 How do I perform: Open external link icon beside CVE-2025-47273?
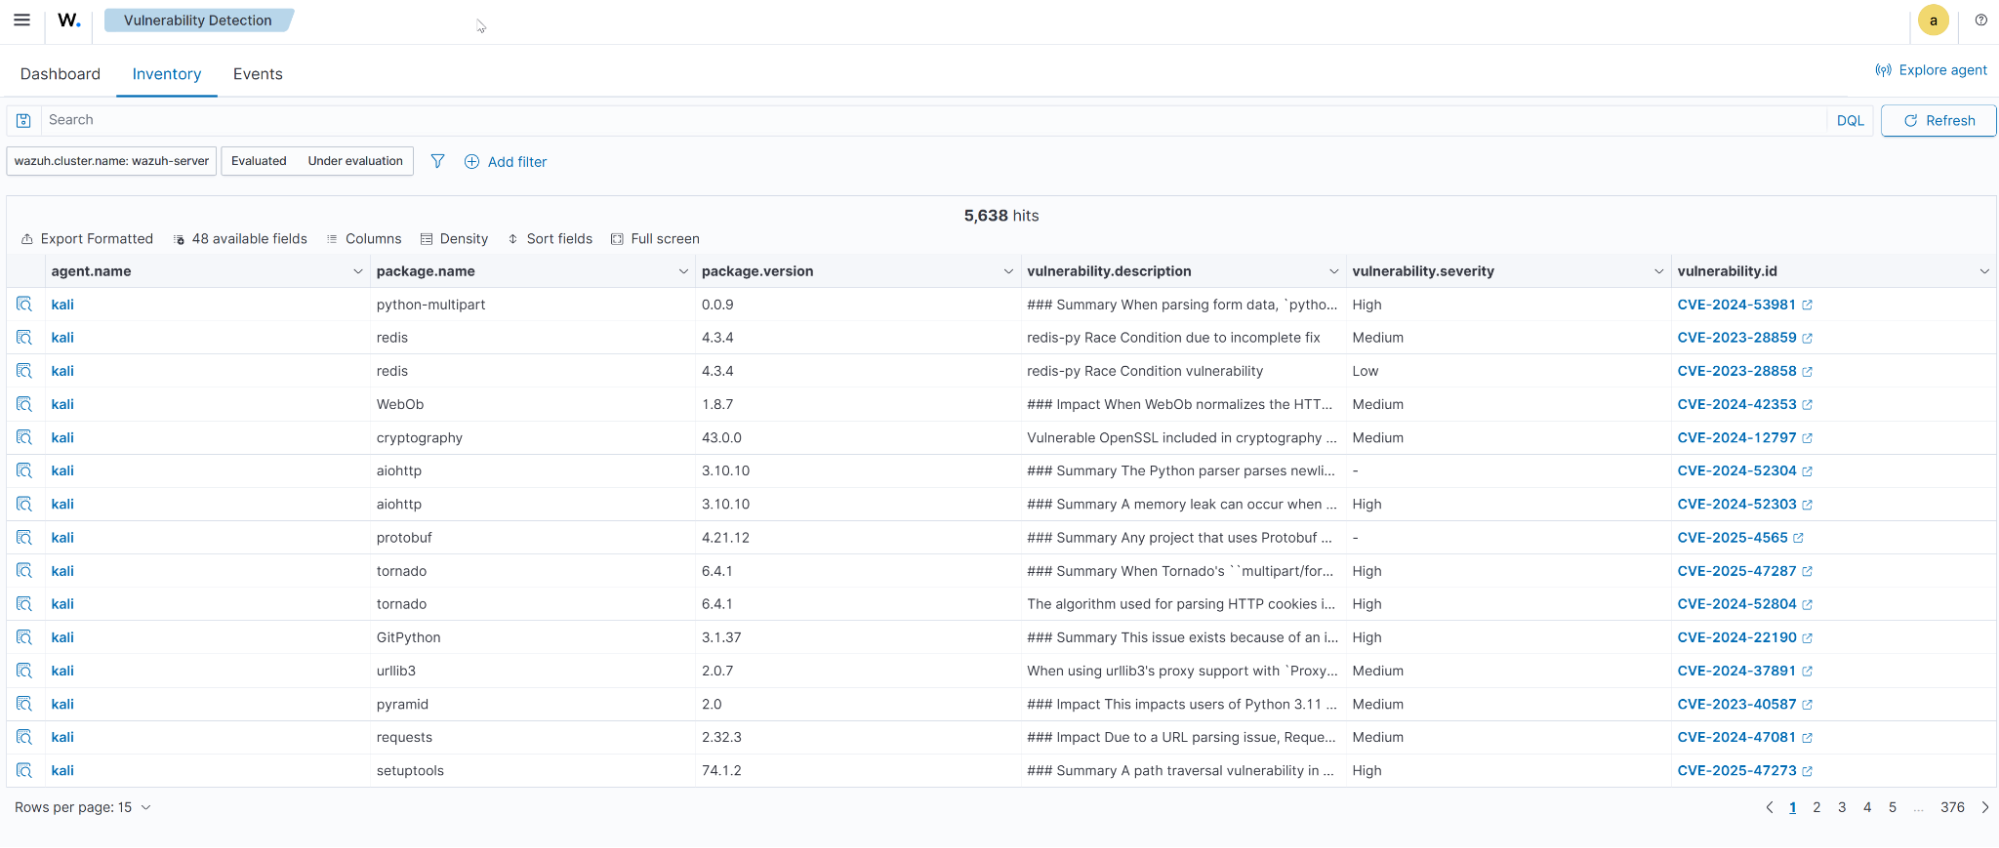tap(1807, 771)
